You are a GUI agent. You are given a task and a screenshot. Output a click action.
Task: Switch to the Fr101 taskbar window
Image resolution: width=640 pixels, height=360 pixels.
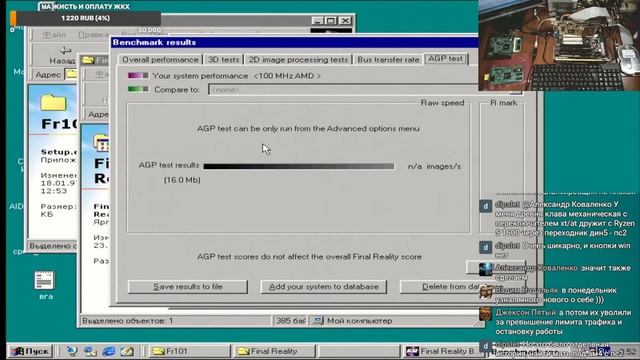(189, 351)
